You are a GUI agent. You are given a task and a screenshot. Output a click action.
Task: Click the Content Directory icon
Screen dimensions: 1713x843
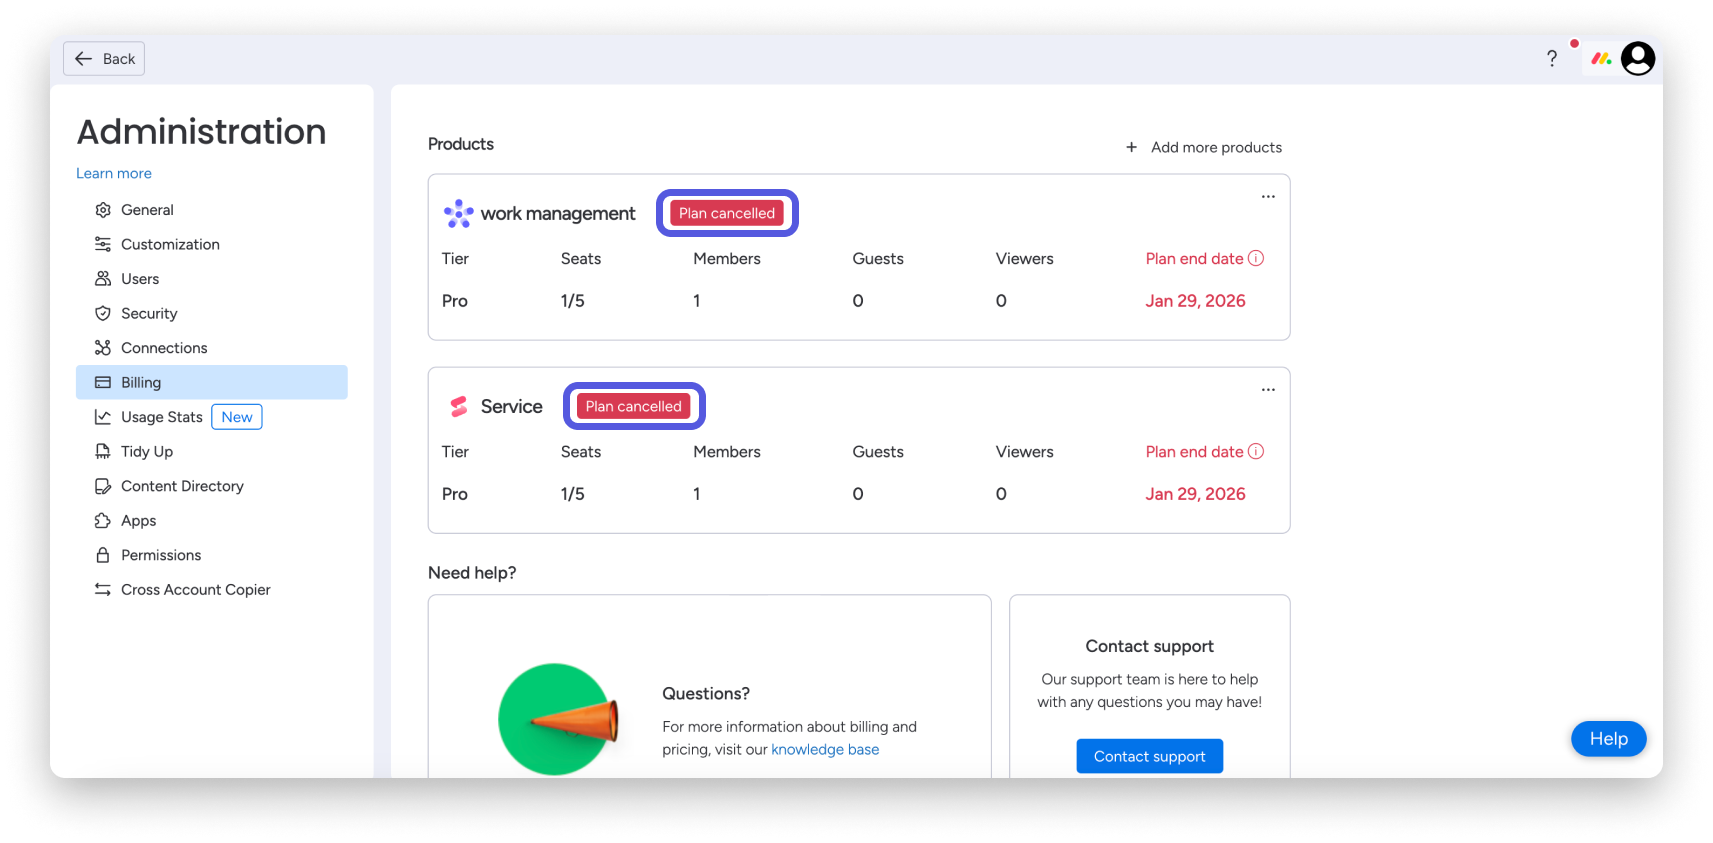[103, 486]
